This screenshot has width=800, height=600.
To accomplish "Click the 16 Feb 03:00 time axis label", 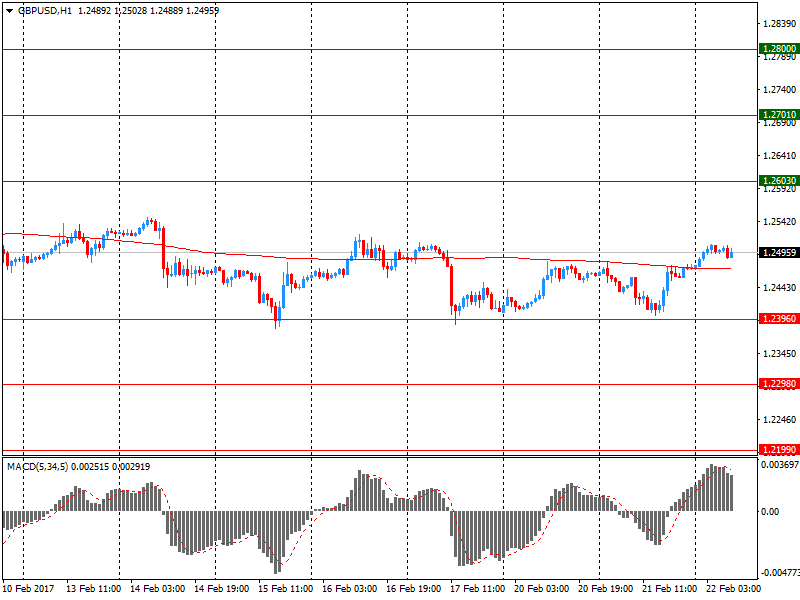I will coord(349,588).
